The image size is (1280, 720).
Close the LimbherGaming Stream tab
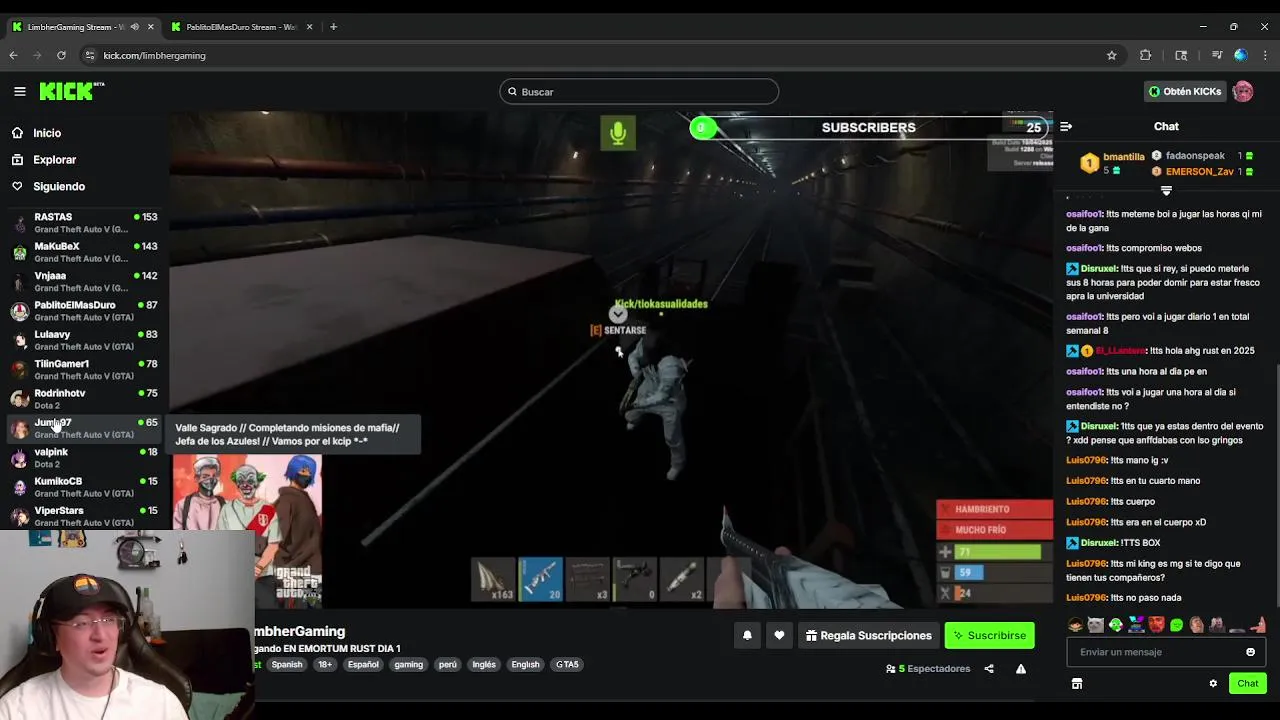(151, 27)
